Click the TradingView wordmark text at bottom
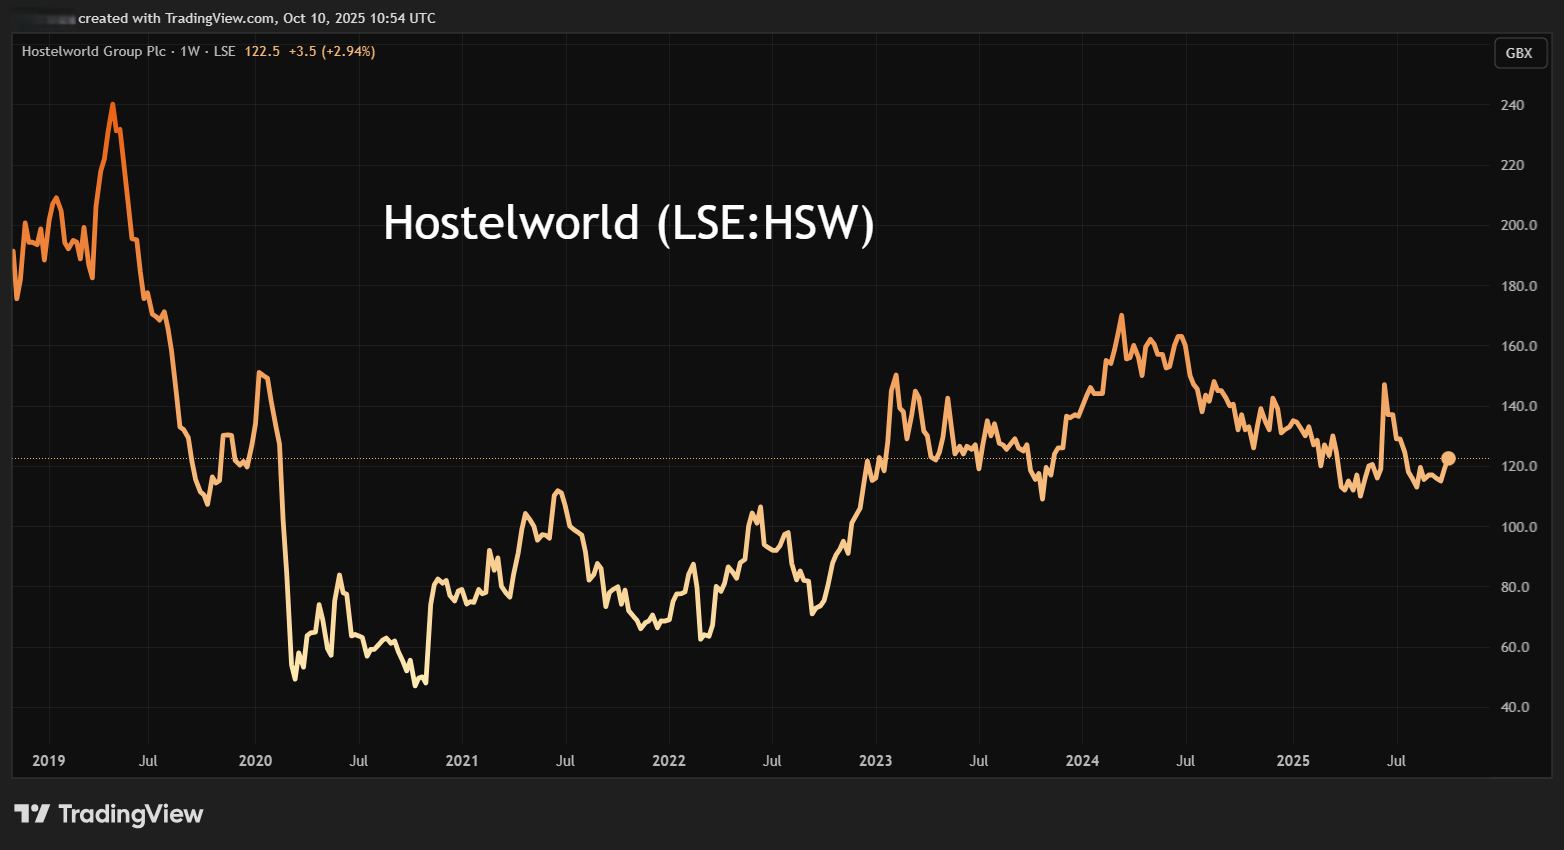 130,814
